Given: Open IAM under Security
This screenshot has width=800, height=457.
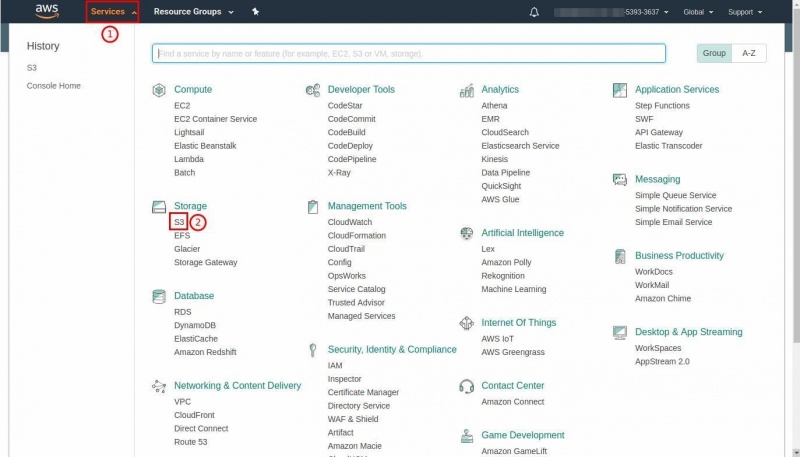Looking at the screenshot, I should pos(335,366).
